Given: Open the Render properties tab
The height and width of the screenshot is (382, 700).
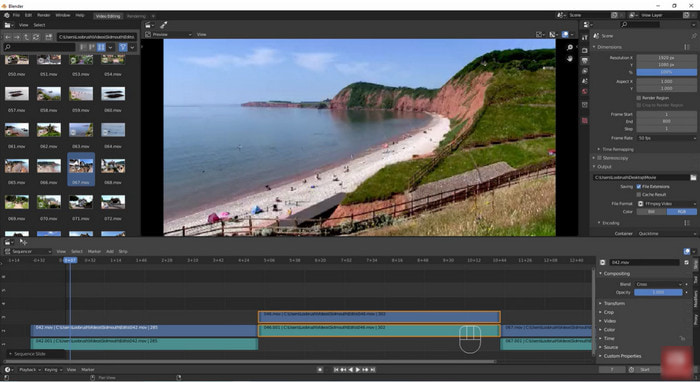Looking at the screenshot, I should pos(585,50).
